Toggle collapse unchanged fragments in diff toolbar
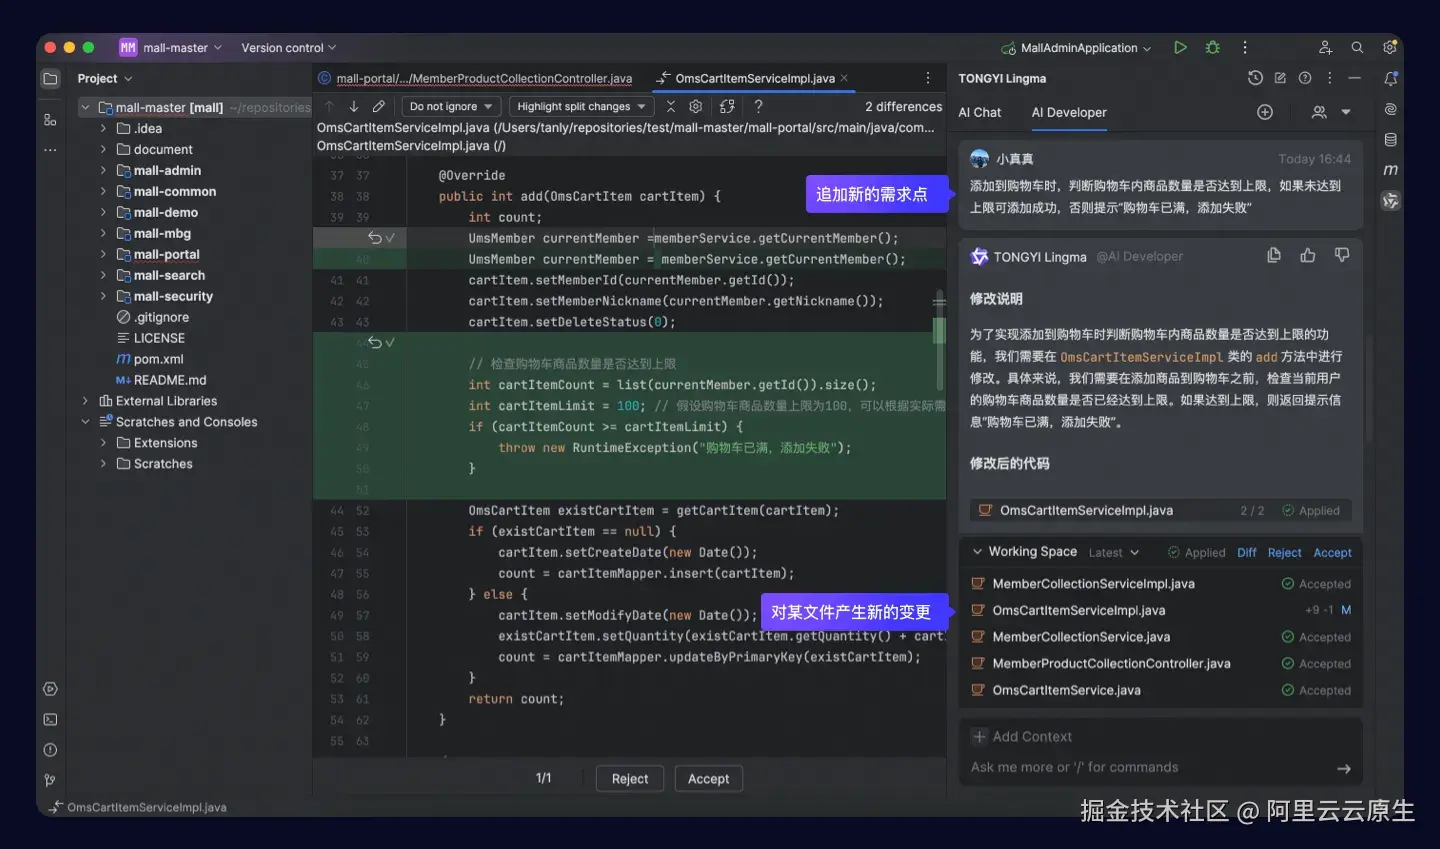The width and height of the screenshot is (1440, 849). coord(671,106)
